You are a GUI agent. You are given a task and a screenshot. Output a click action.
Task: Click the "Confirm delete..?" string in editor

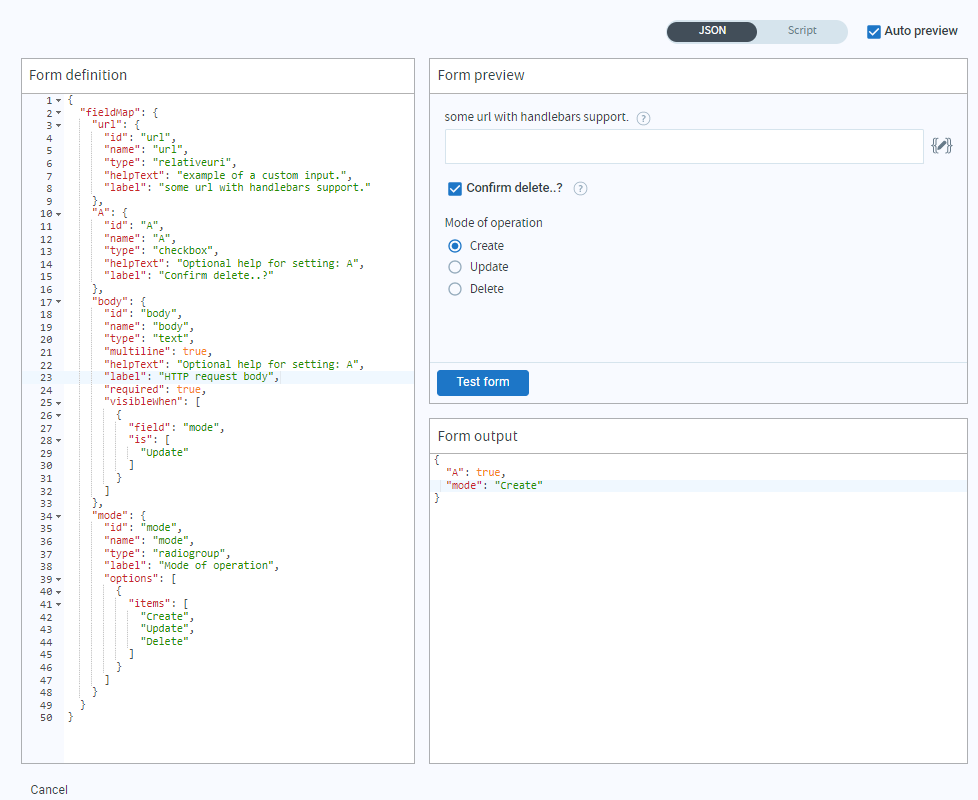pyautogui.click(x=216, y=276)
